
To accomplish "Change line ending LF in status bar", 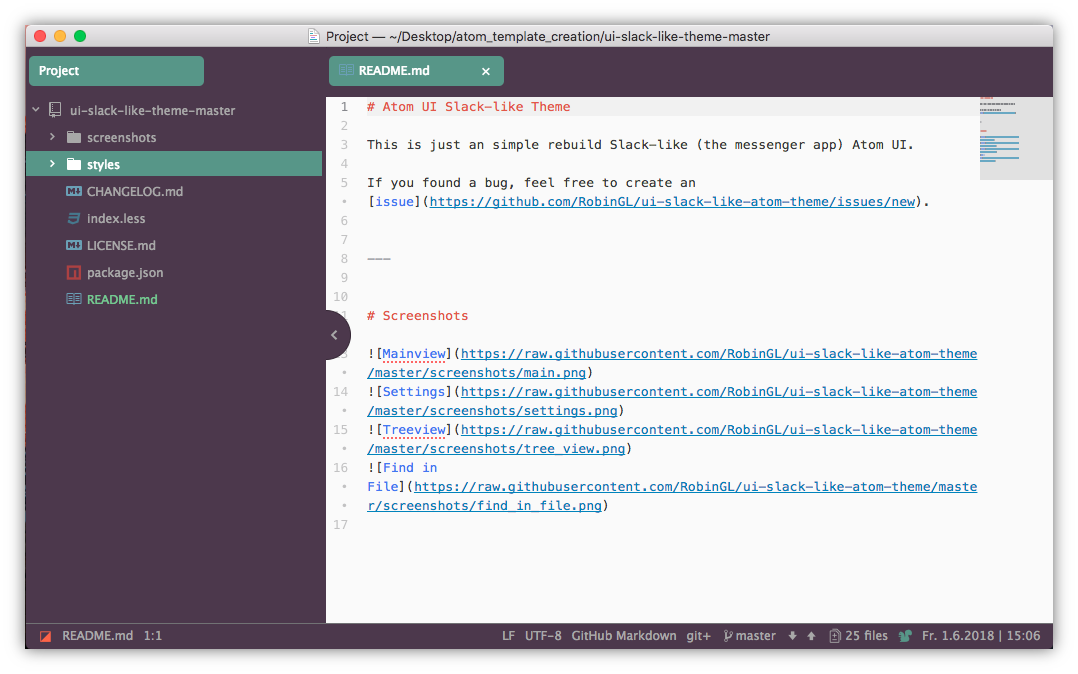I will pos(508,635).
